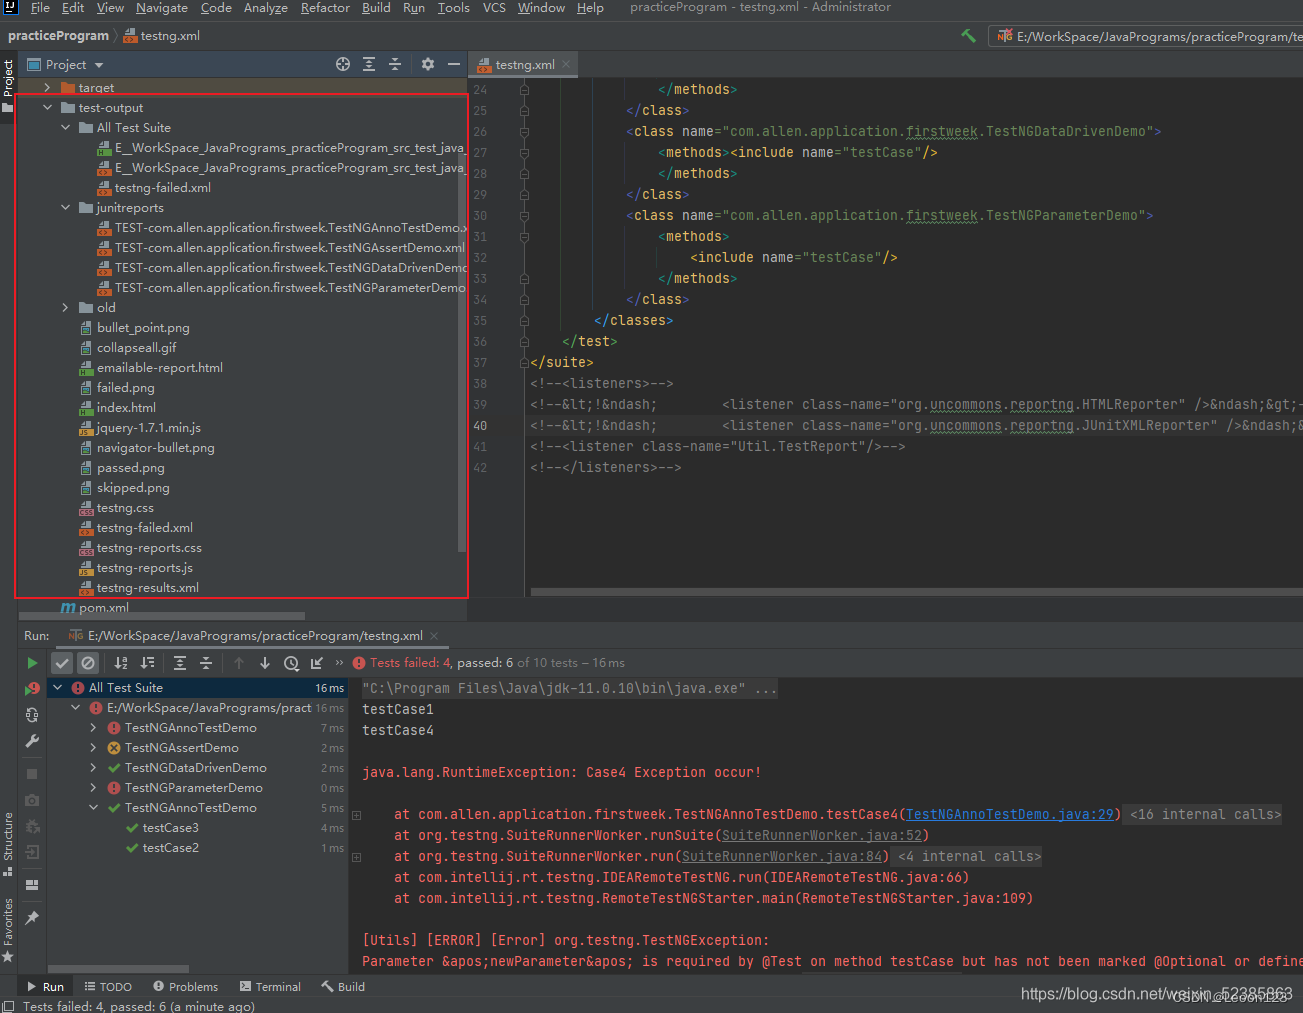Image resolution: width=1303 pixels, height=1013 pixels.
Task: Collapse all in Project panel header
Action: pyautogui.click(x=395, y=64)
